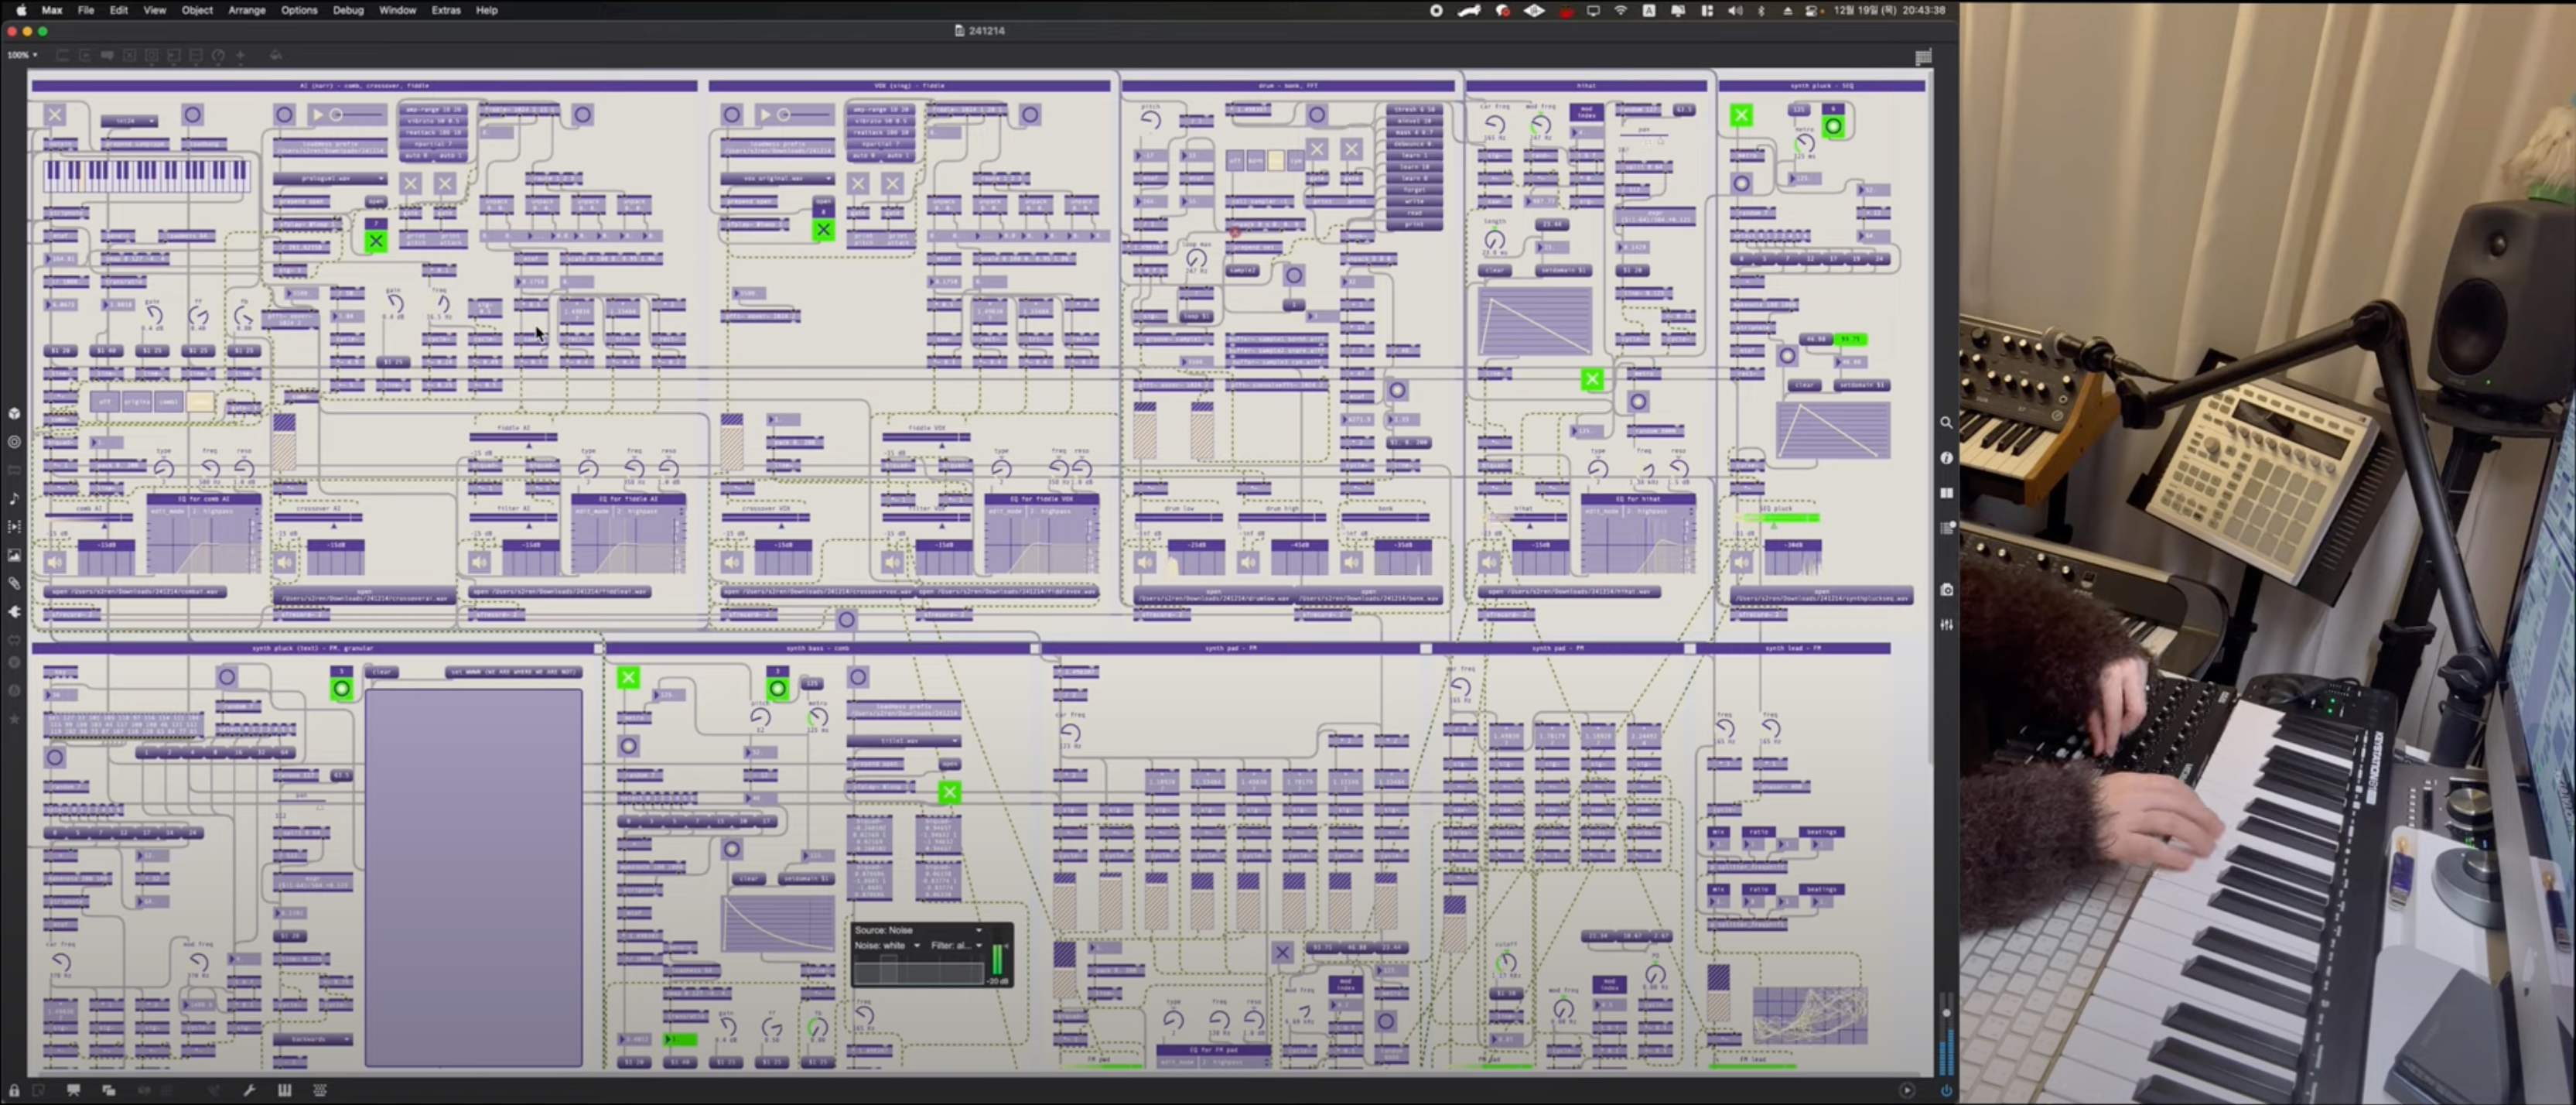Toggle the green X in hihat section
2576x1105 pixels.
[x=1592, y=379]
